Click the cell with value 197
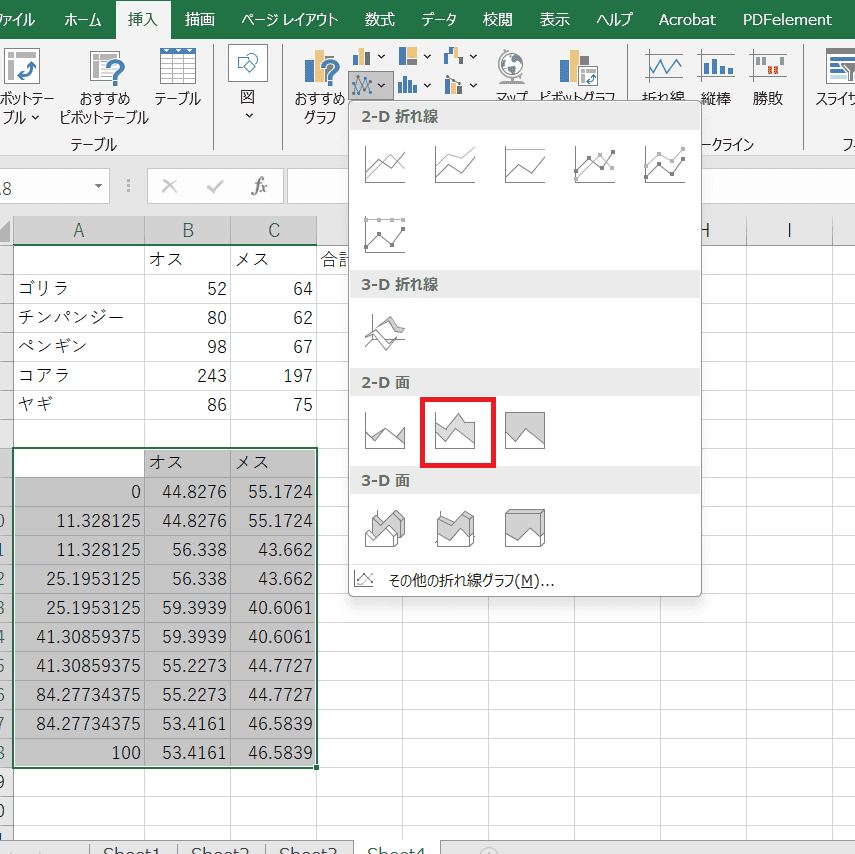The image size is (855, 854). point(274,376)
